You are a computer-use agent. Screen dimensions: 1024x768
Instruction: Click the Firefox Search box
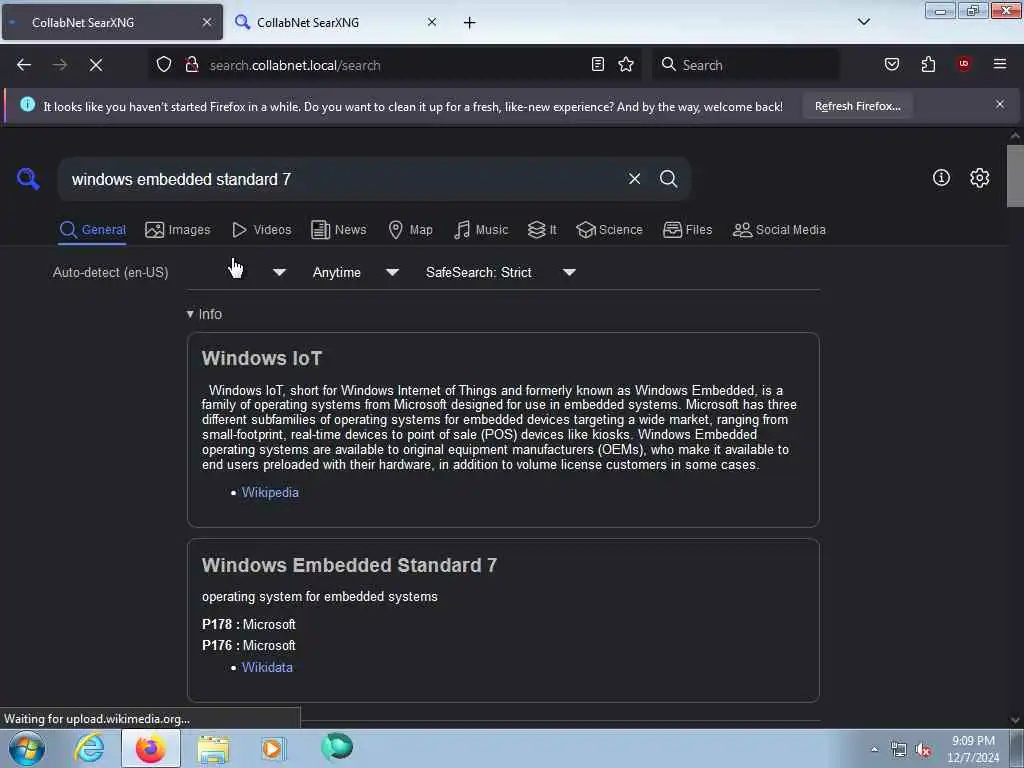point(746,65)
